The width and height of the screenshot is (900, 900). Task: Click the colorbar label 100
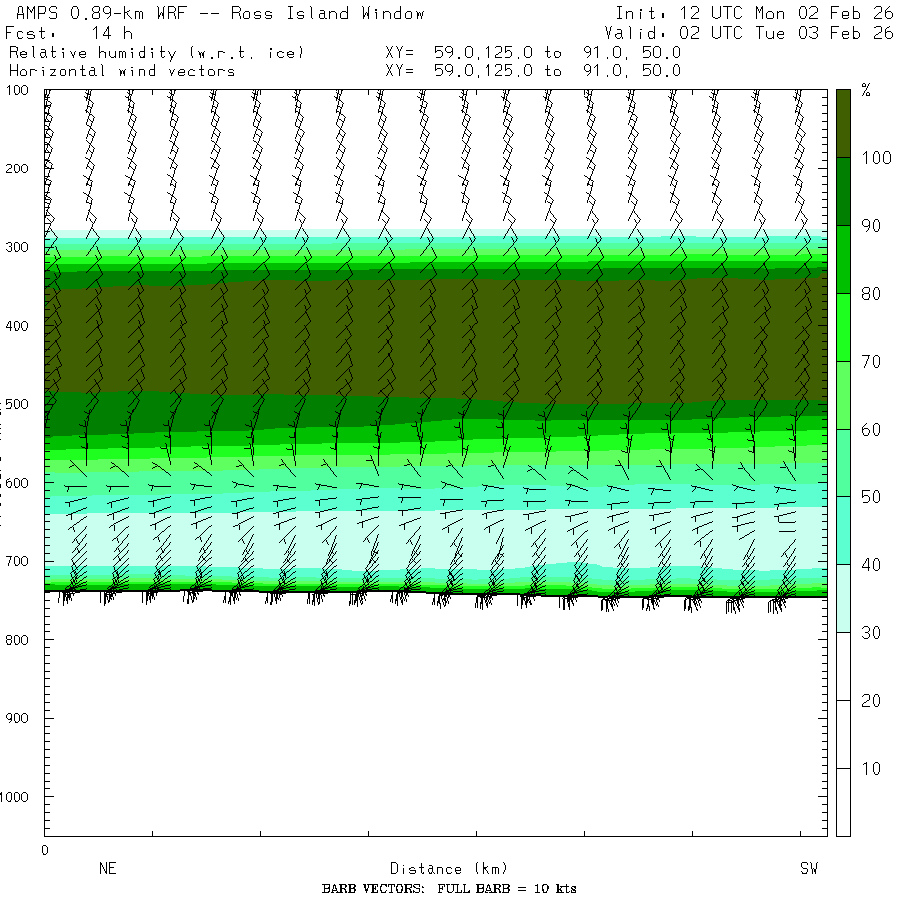876,158
